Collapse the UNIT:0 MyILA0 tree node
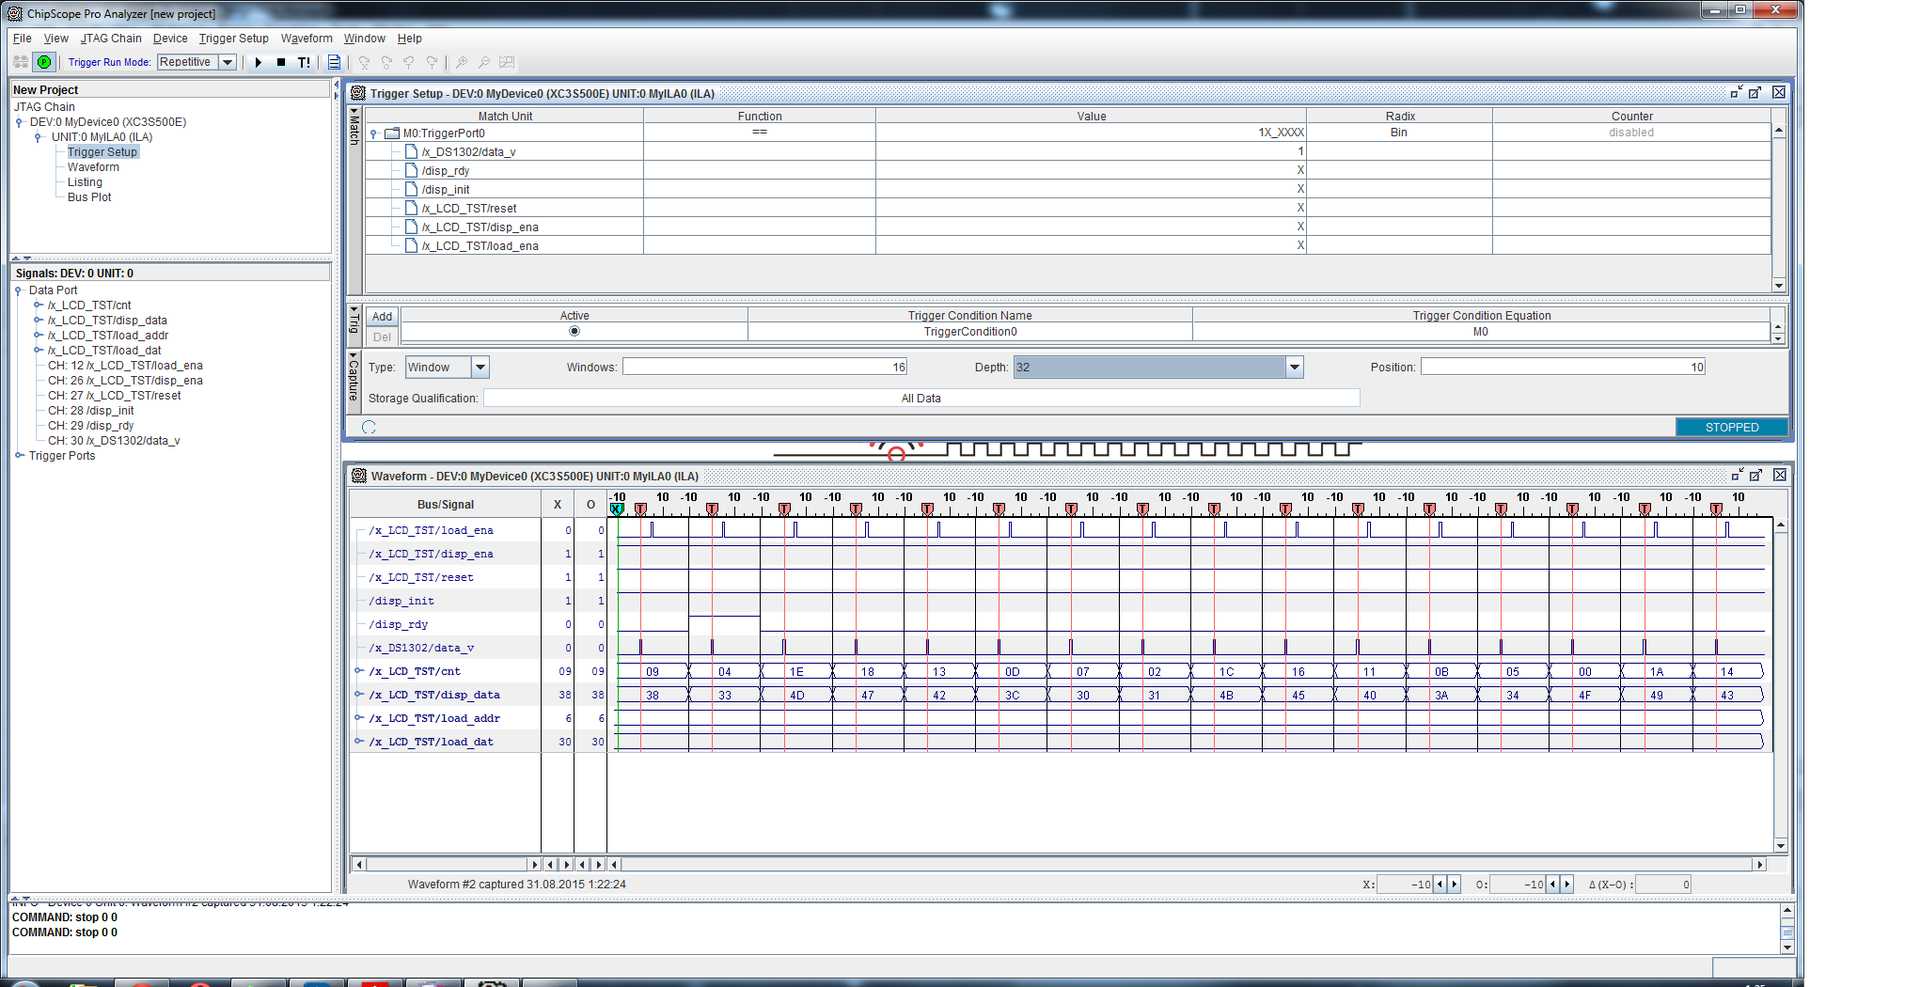Viewport: 1920px width, 987px height. 38,137
